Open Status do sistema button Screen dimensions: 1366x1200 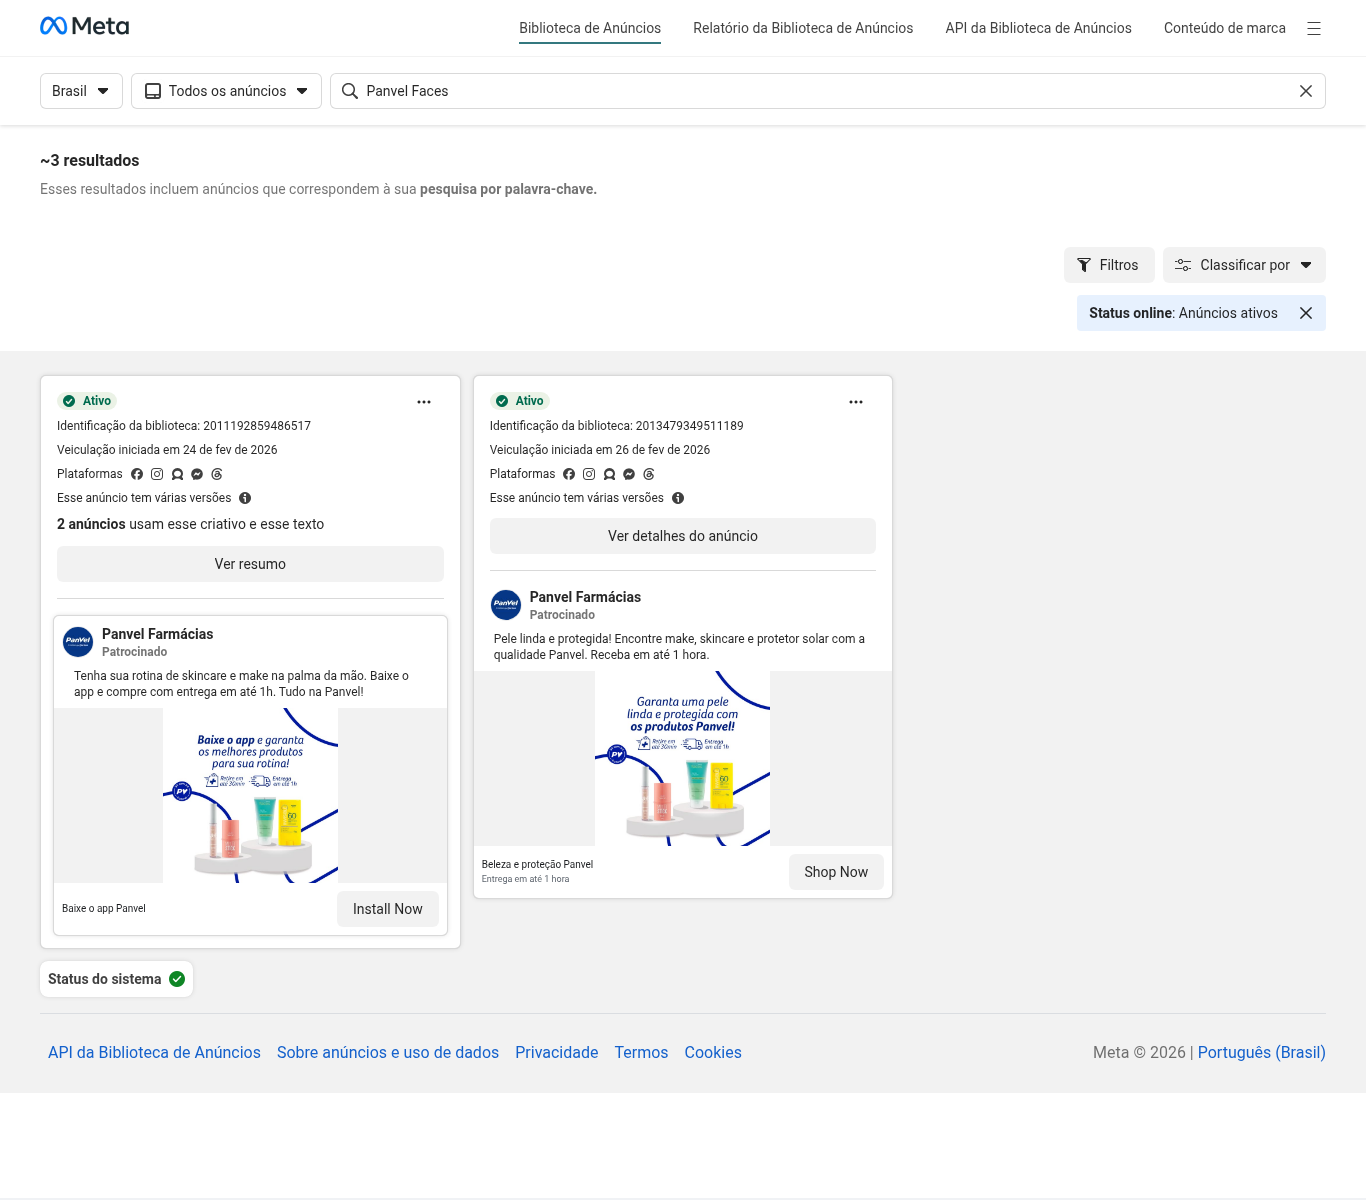[x=117, y=979]
